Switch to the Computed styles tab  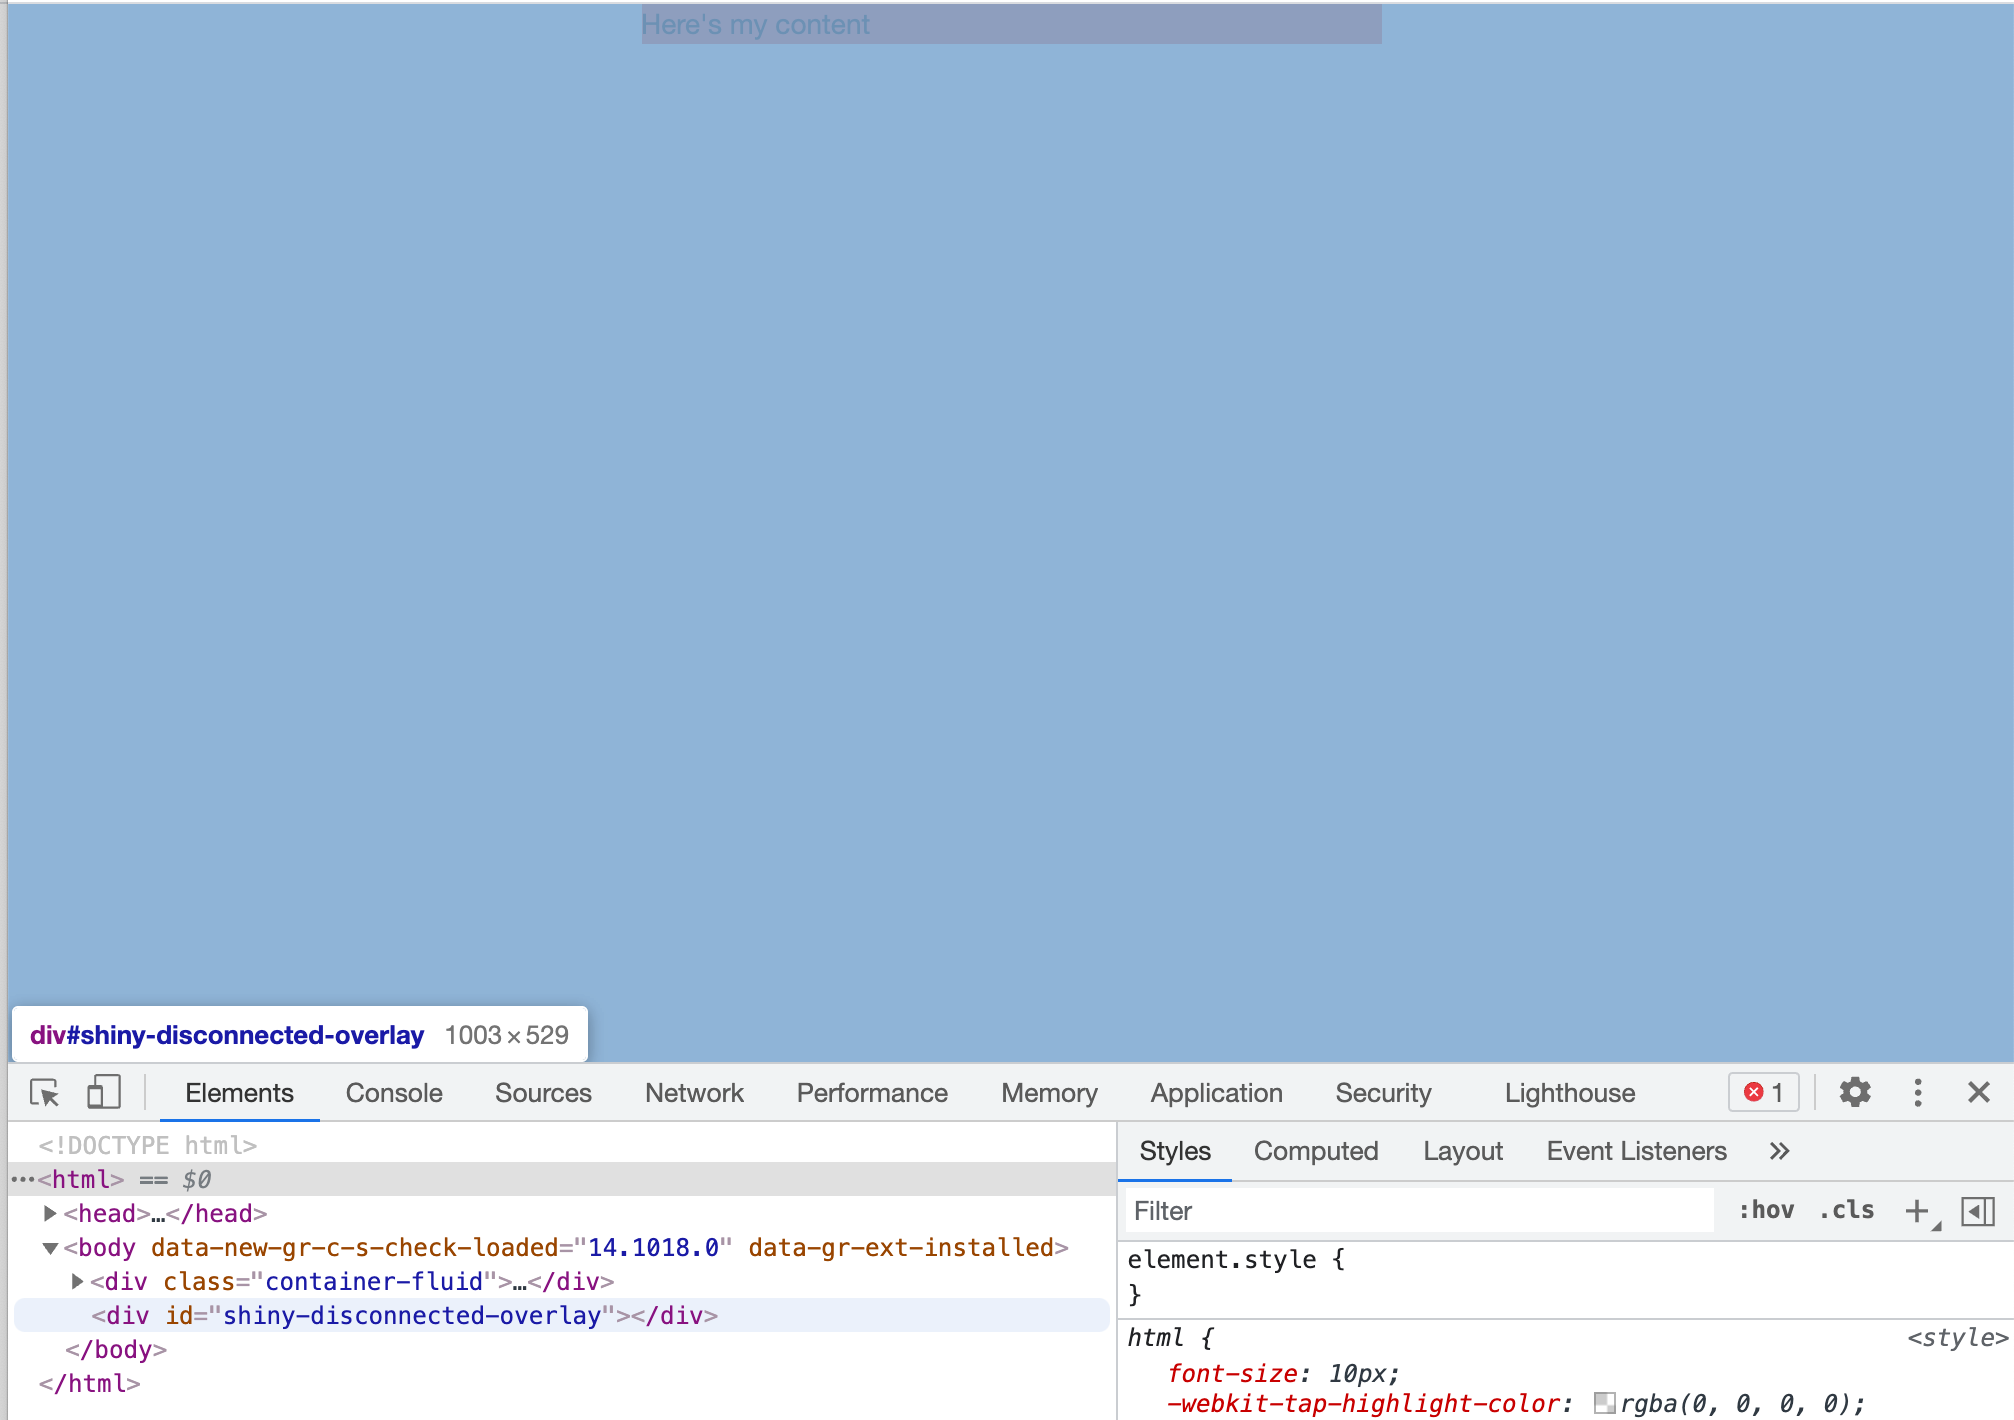pyautogui.click(x=1316, y=1151)
